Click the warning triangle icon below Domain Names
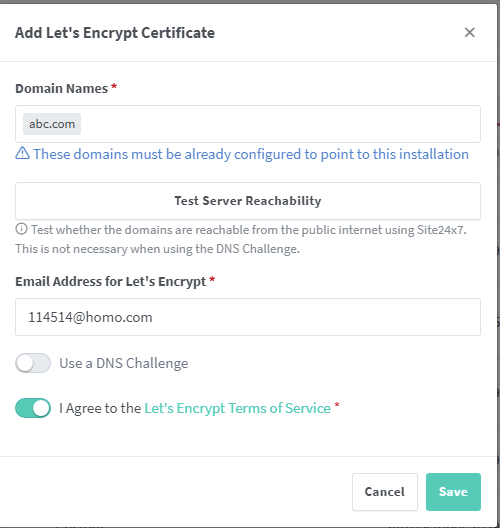This screenshot has width=500, height=528. [x=23, y=153]
